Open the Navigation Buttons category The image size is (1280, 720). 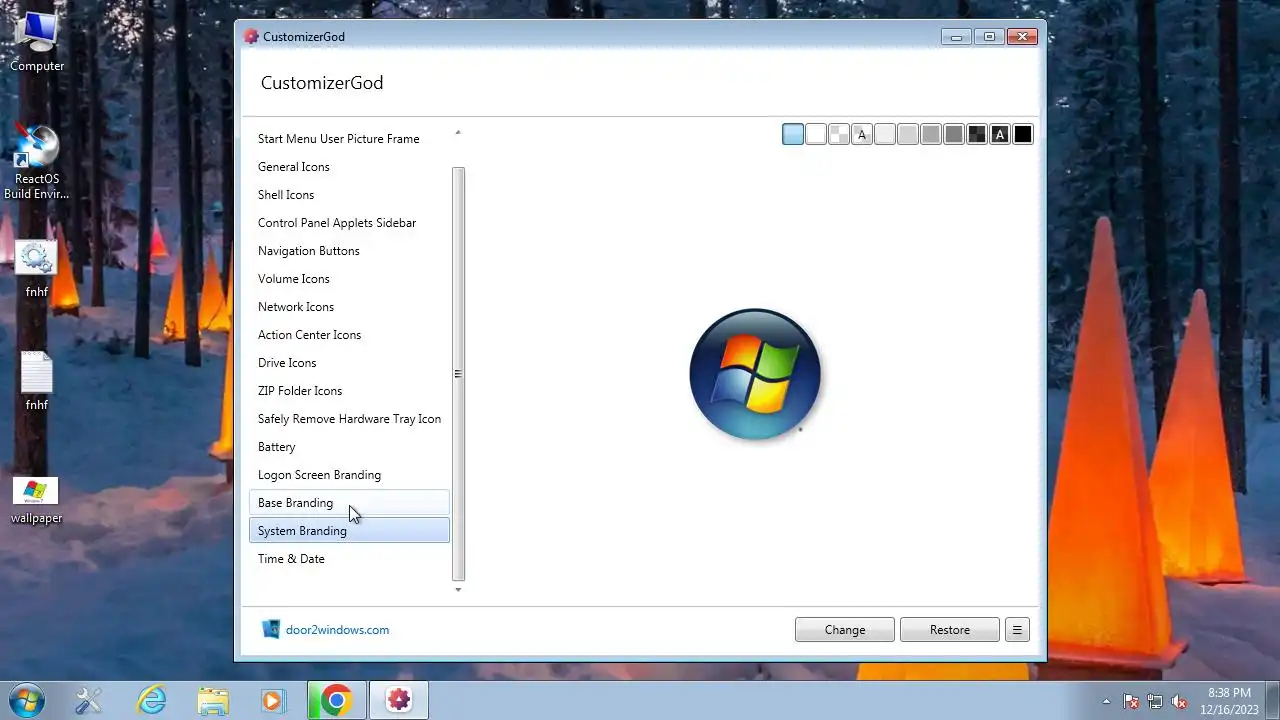(x=349, y=251)
